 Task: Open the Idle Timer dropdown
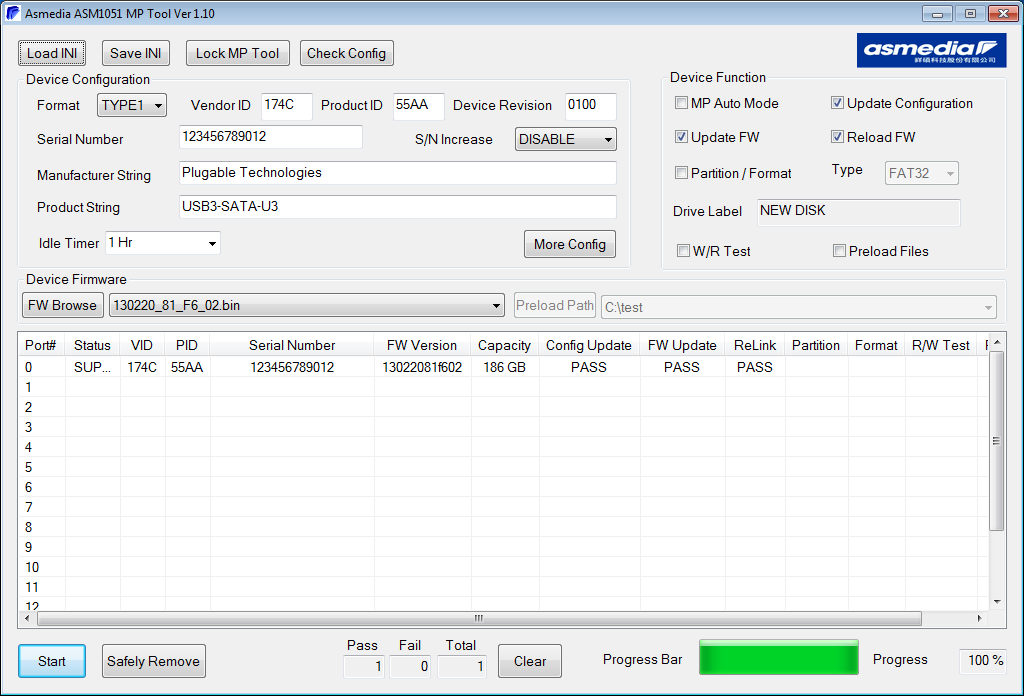210,242
